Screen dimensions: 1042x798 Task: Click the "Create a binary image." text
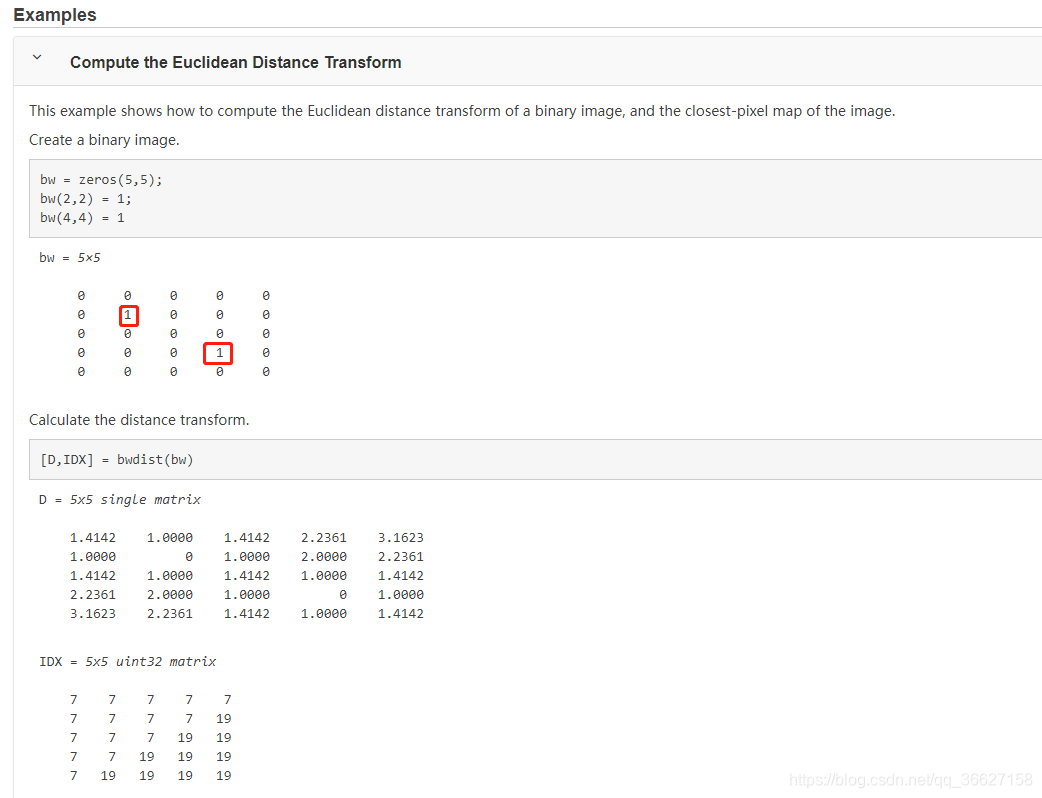coord(104,140)
